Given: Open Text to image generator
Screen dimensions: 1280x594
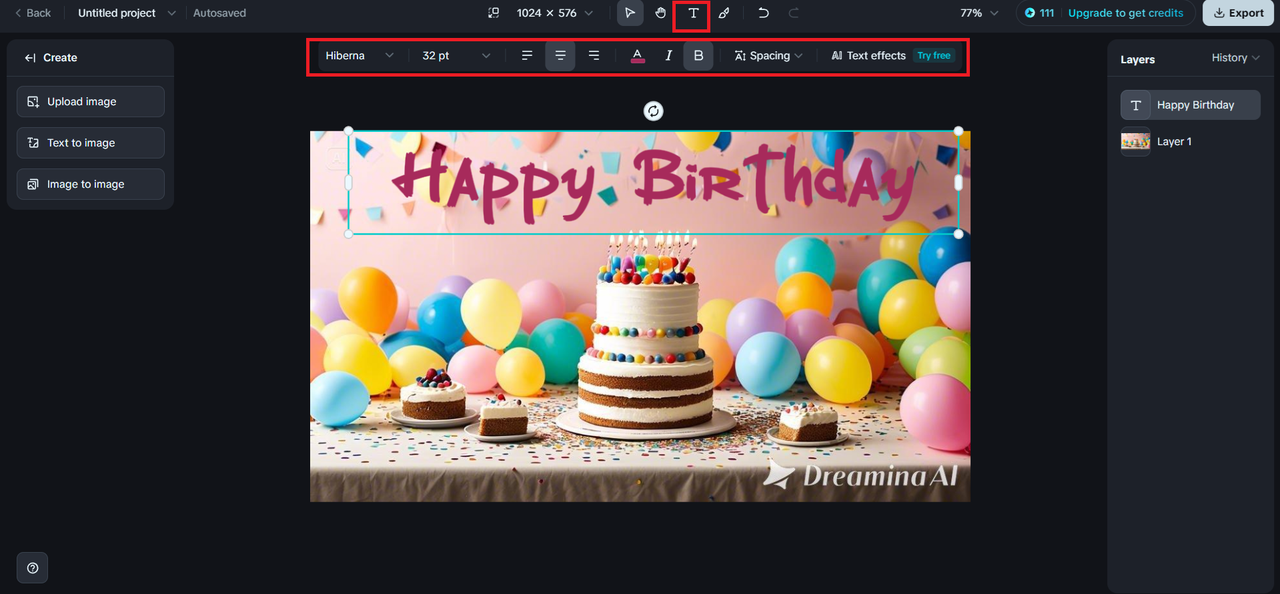Looking at the screenshot, I should 90,143.
